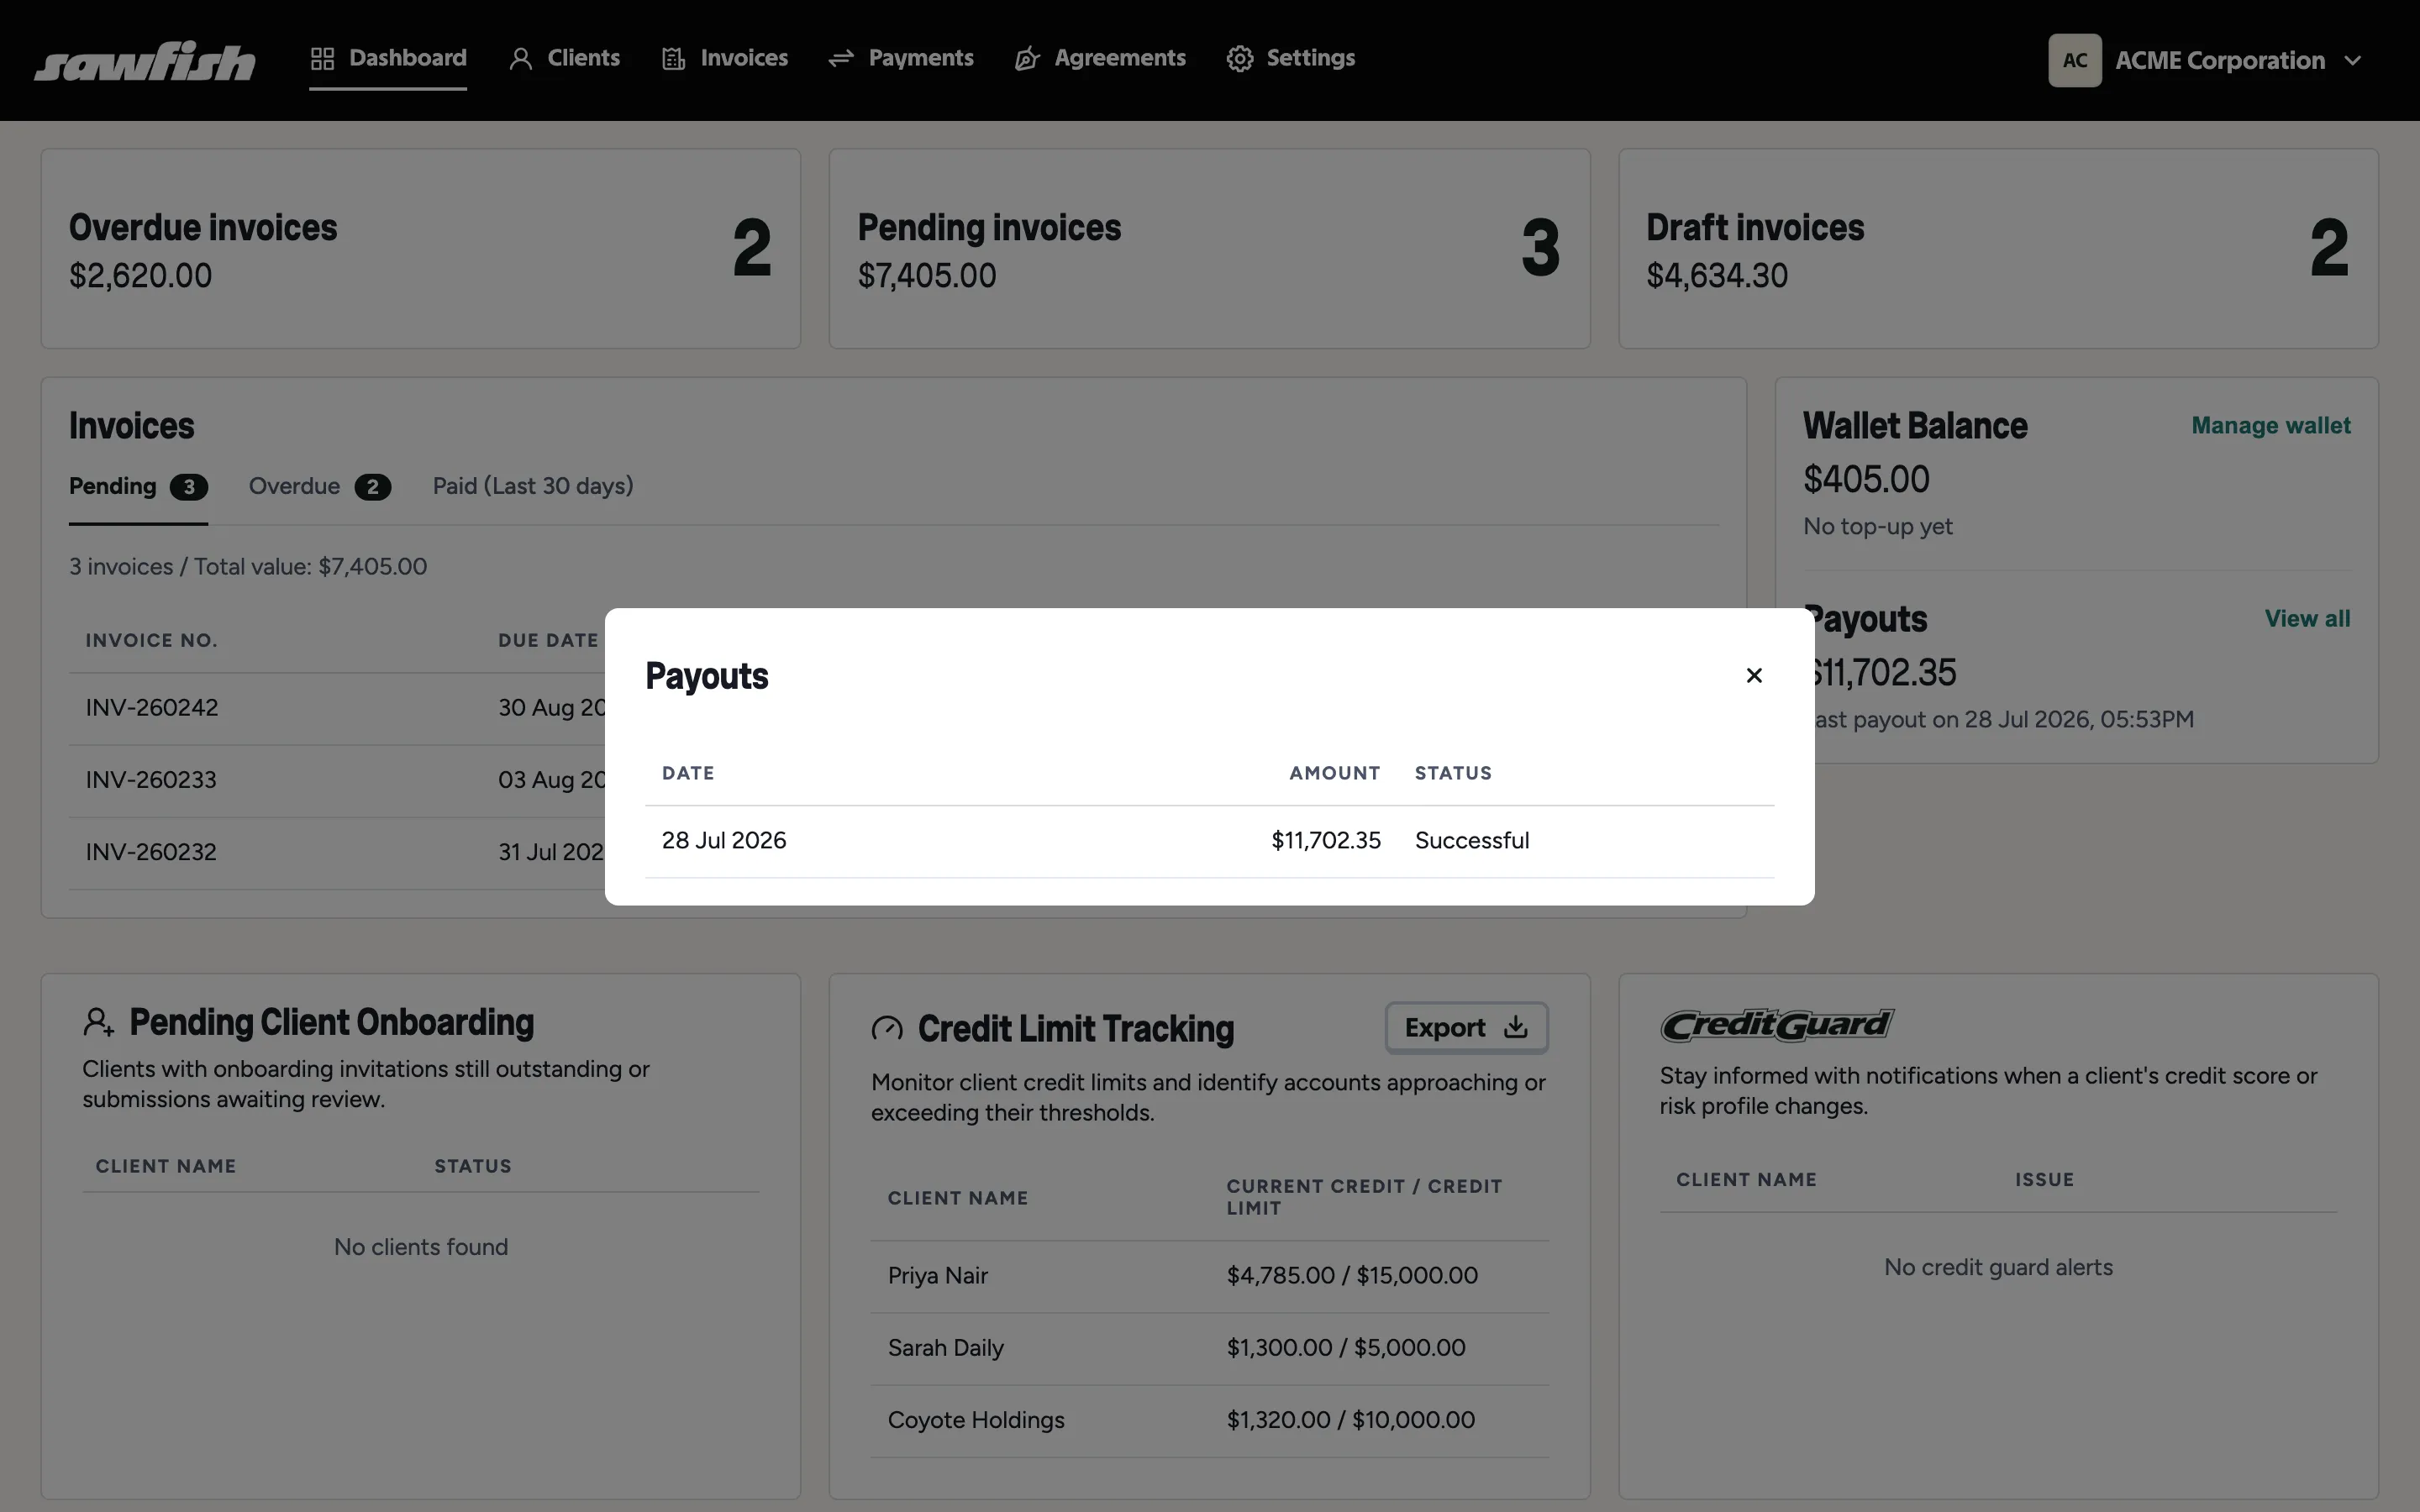Close the Payouts dialog with the X
This screenshot has width=2420, height=1512.
coord(1753,676)
